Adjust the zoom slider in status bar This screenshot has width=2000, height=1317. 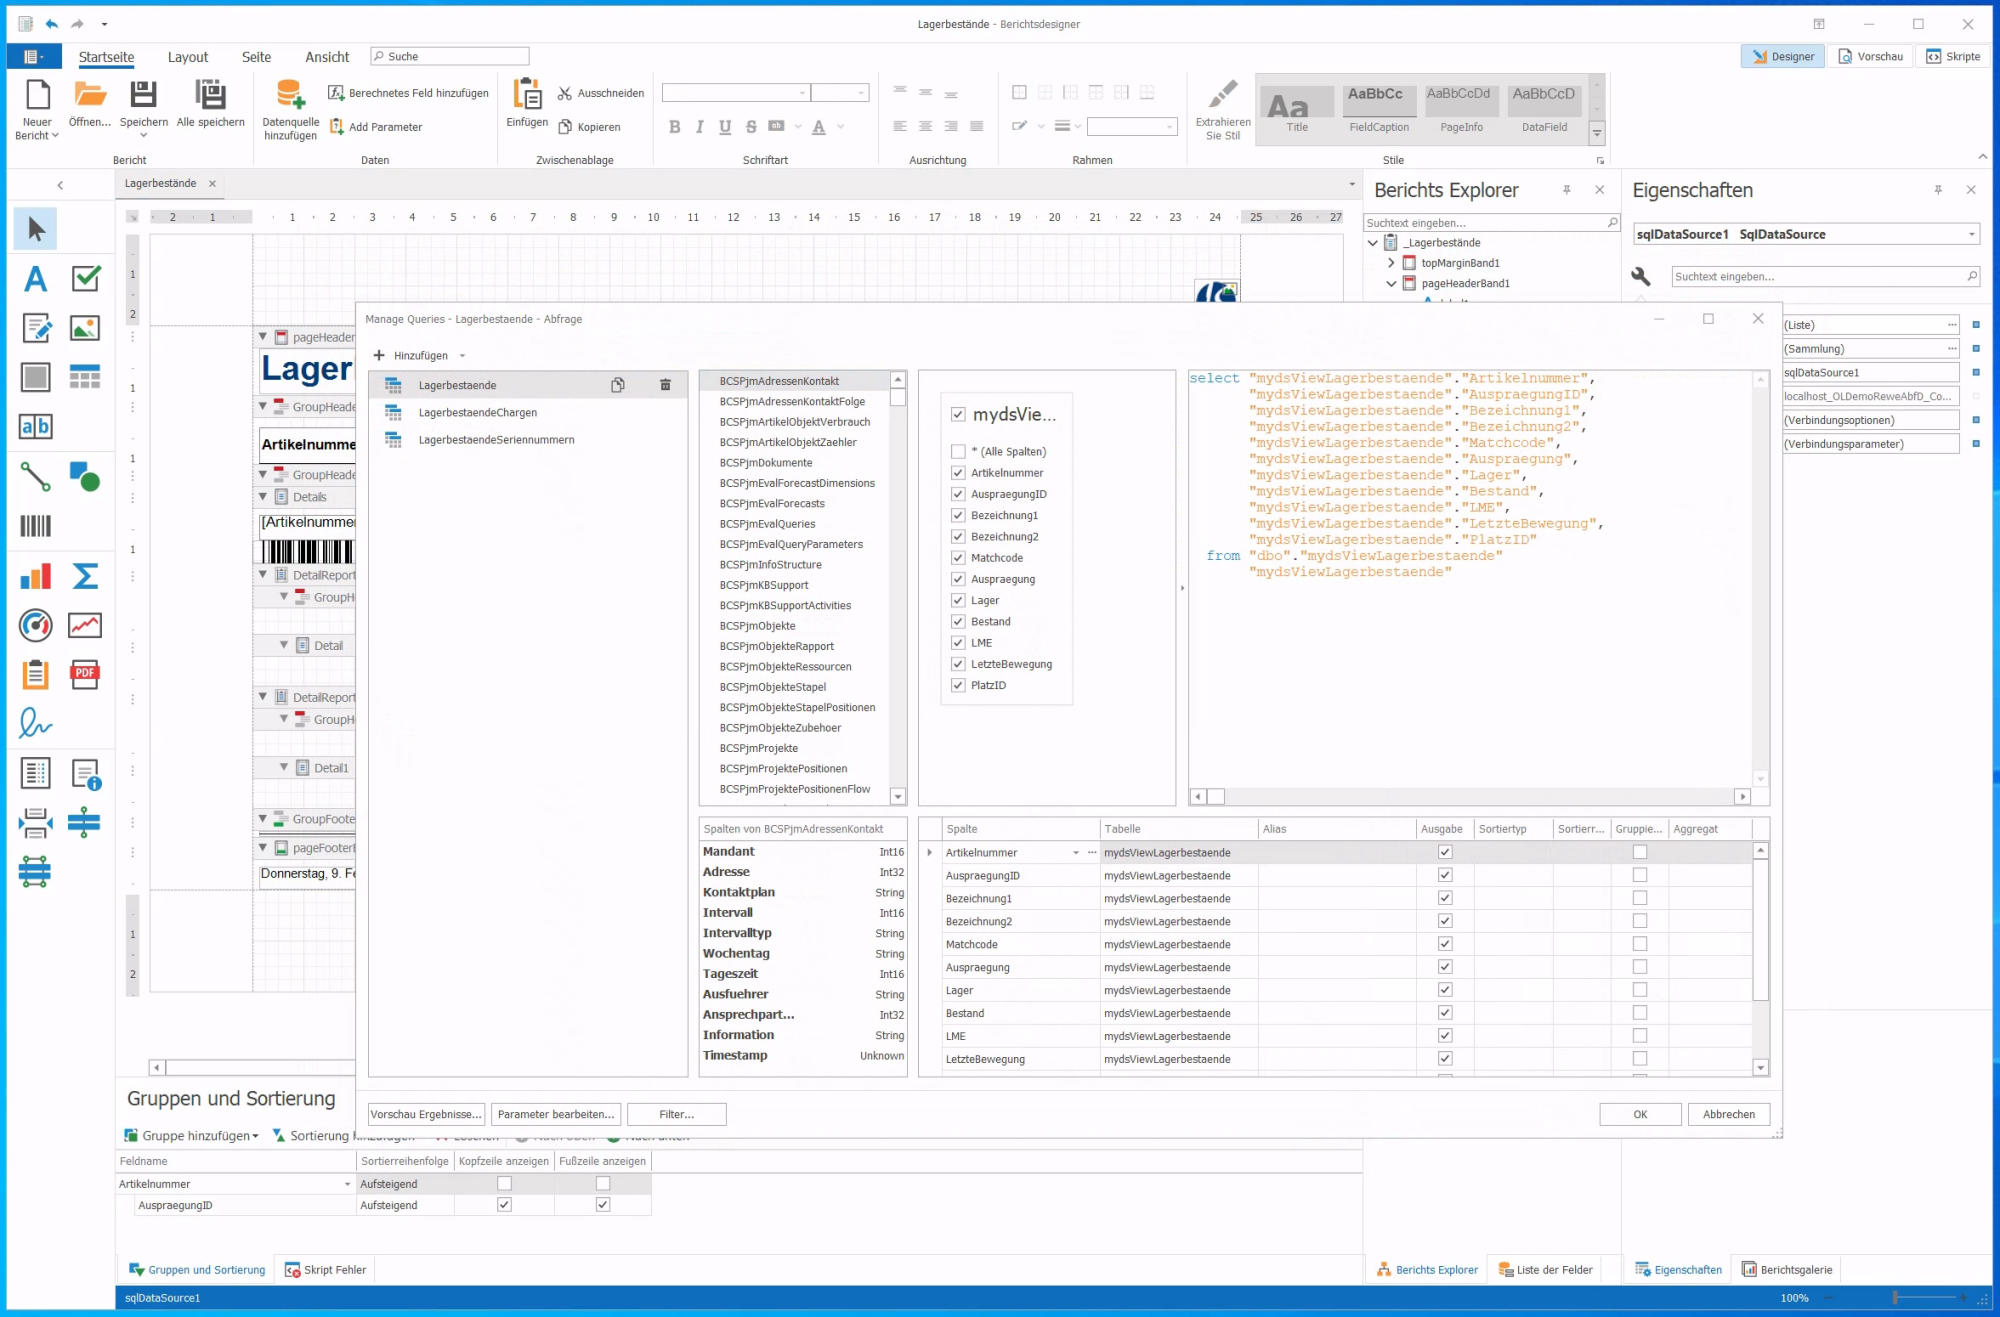click(1895, 1298)
